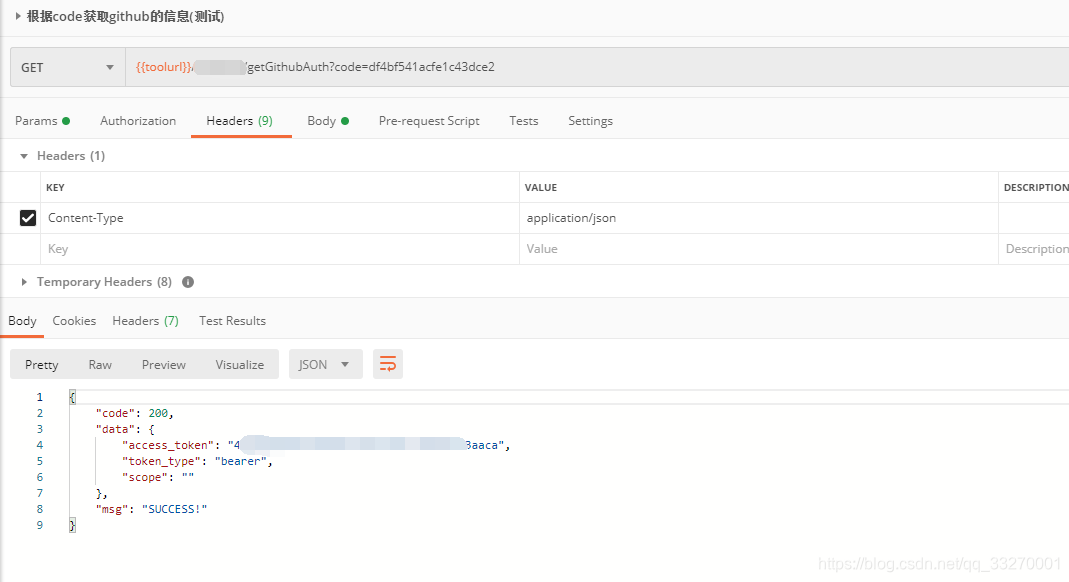Click the request URL input field

point(597,67)
